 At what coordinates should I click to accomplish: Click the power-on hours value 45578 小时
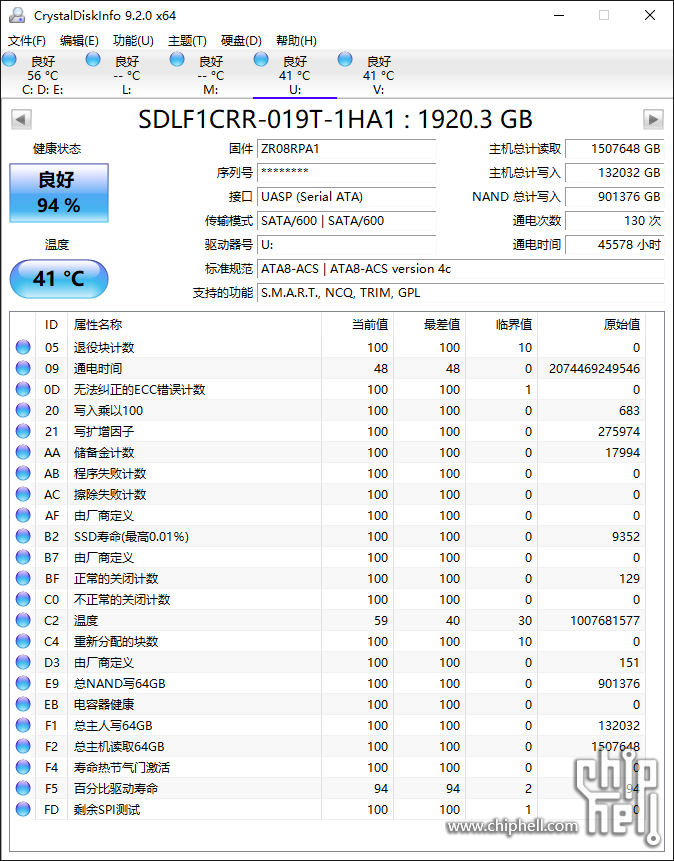coord(615,245)
